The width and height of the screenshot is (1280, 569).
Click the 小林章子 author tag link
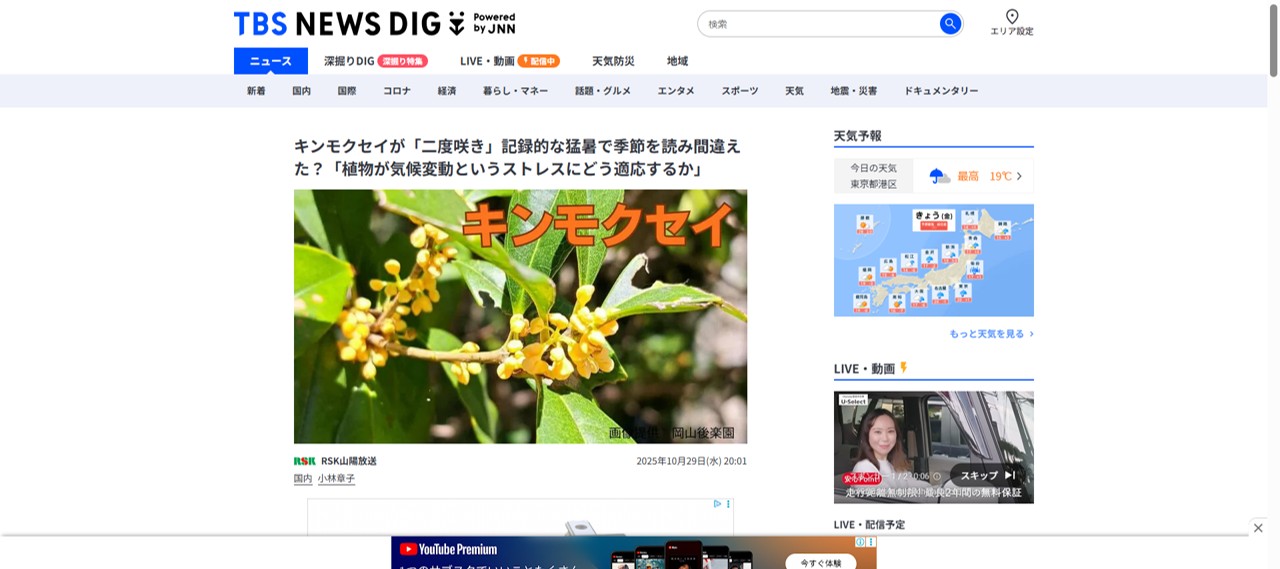[336, 479]
